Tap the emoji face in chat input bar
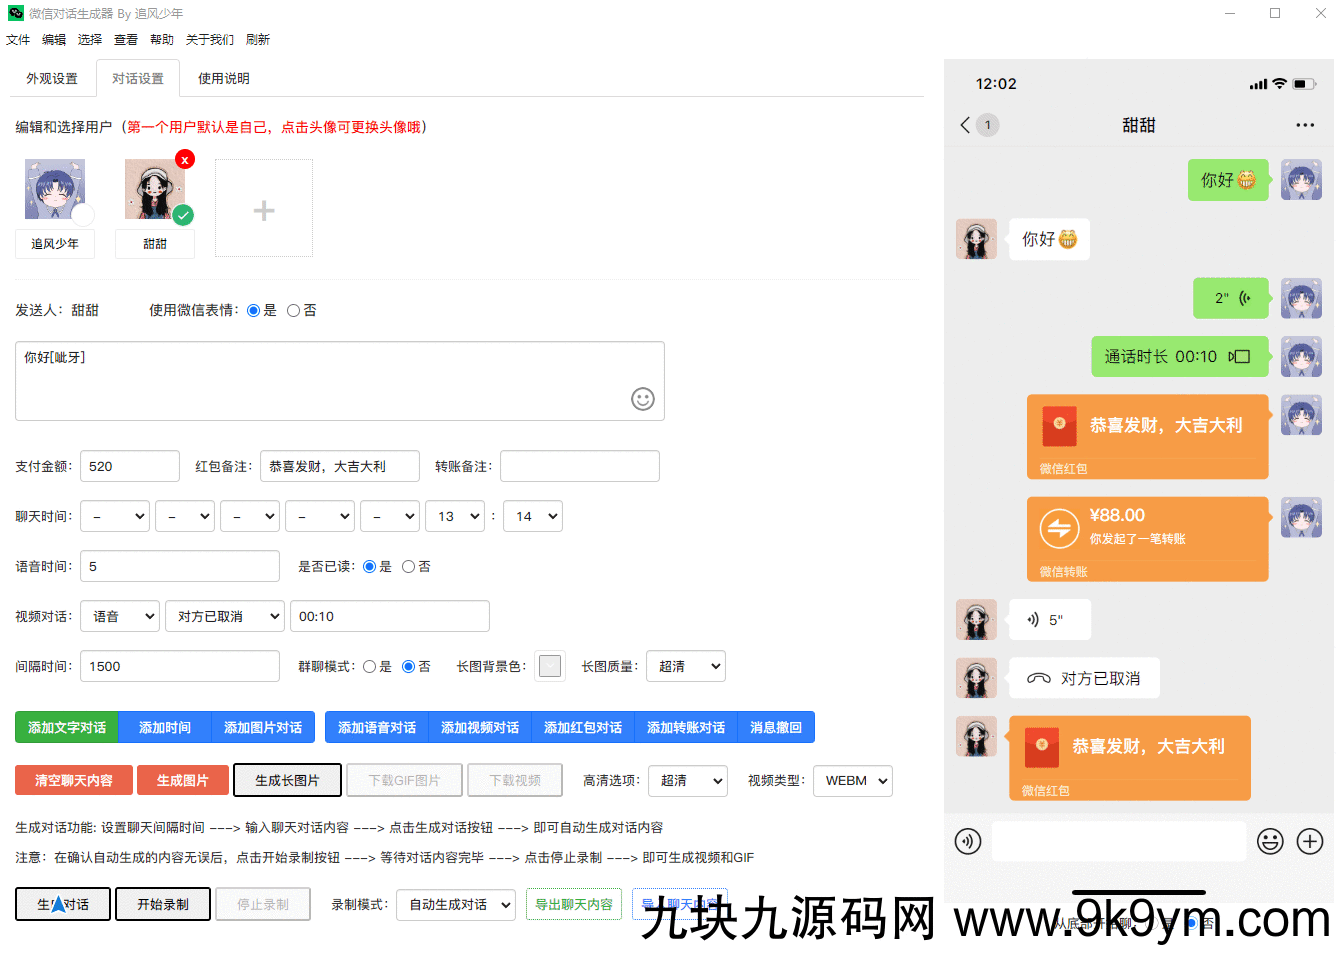Image resolution: width=1343 pixels, height=956 pixels. [1269, 841]
